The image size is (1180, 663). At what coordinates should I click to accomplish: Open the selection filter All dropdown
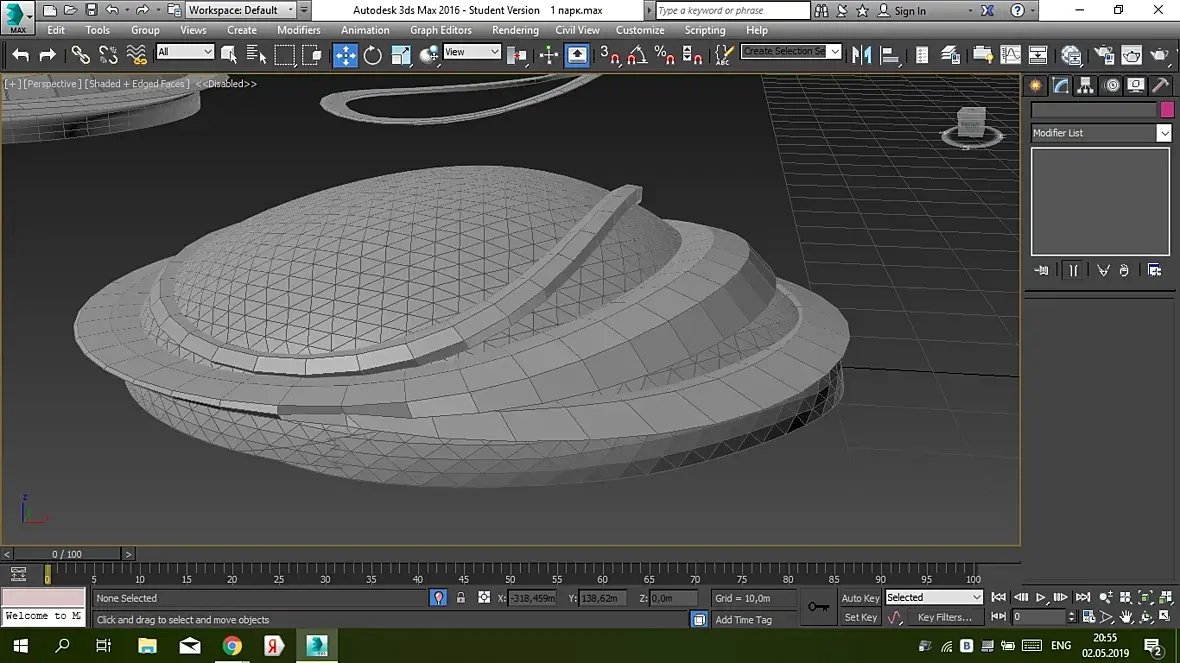pyautogui.click(x=185, y=52)
